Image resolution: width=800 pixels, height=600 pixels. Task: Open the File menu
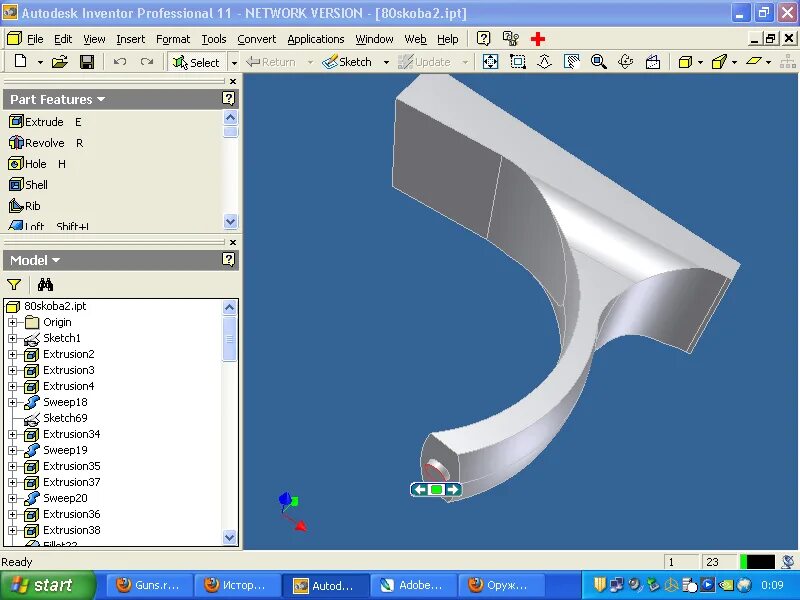pyautogui.click(x=35, y=39)
